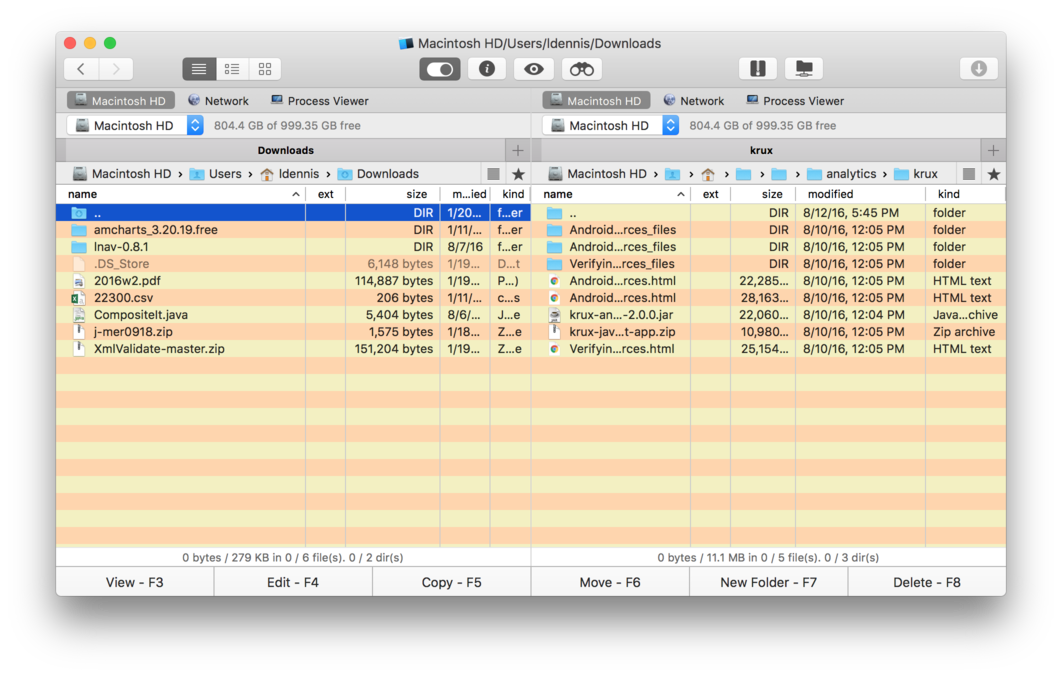Click the Edit - F4 button

pos(293,583)
